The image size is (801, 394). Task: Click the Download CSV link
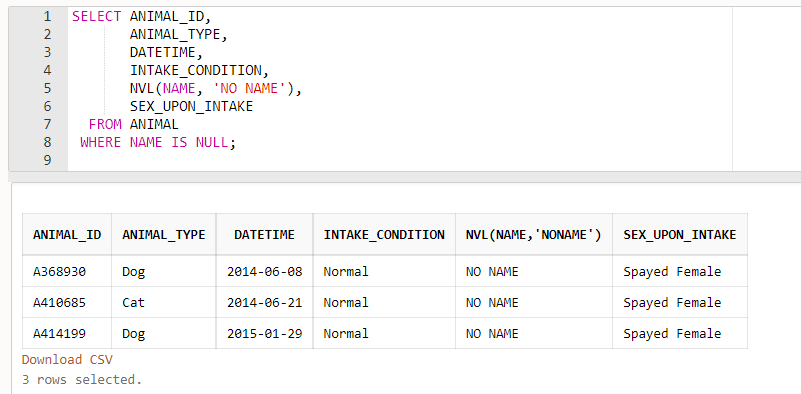point(67,360)
